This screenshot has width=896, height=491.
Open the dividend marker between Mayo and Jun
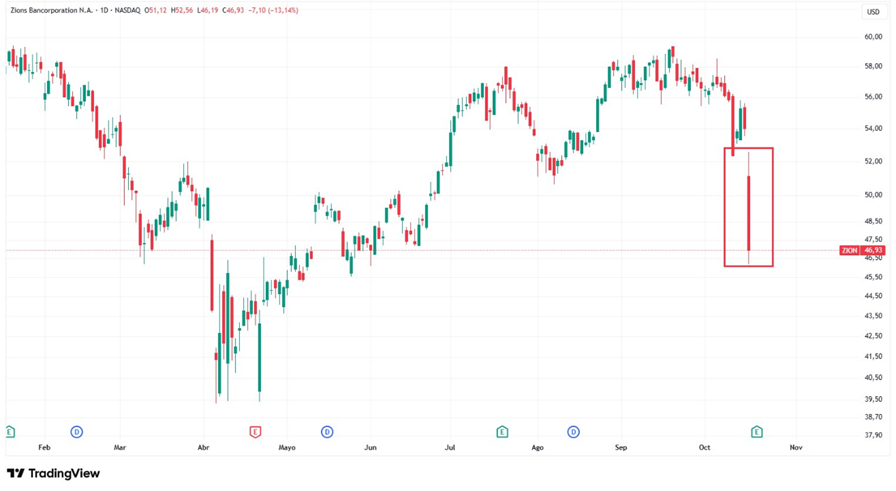pyautogui.click(x=327, y=432)
